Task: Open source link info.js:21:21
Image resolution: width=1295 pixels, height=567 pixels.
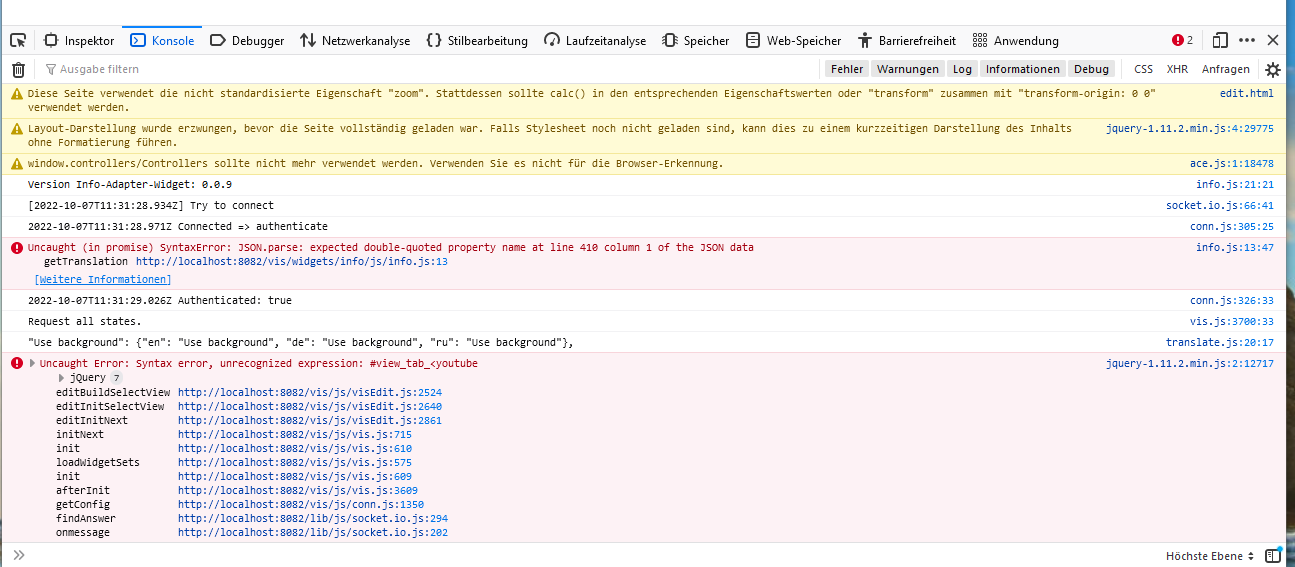Action: [1235, 185]
